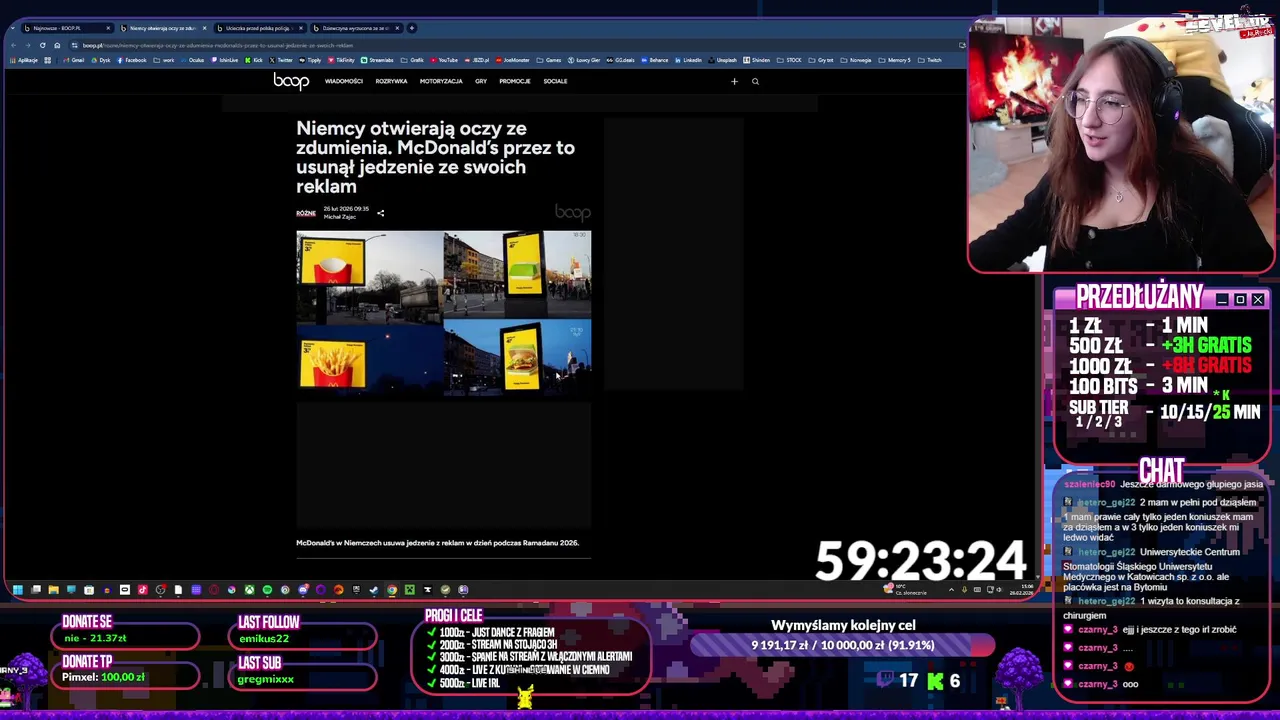Open the GG.deals bookmark

click(x=620, y=60)
